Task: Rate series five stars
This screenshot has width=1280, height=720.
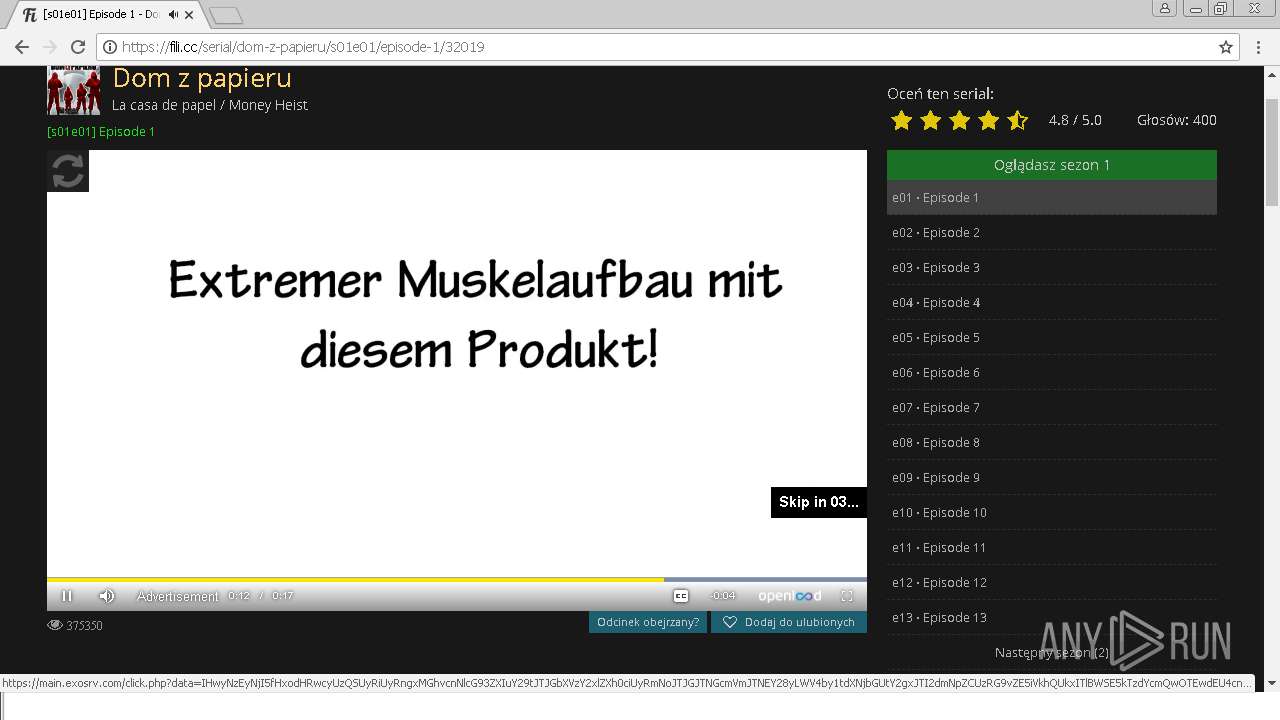Action: click(1017, 121)
